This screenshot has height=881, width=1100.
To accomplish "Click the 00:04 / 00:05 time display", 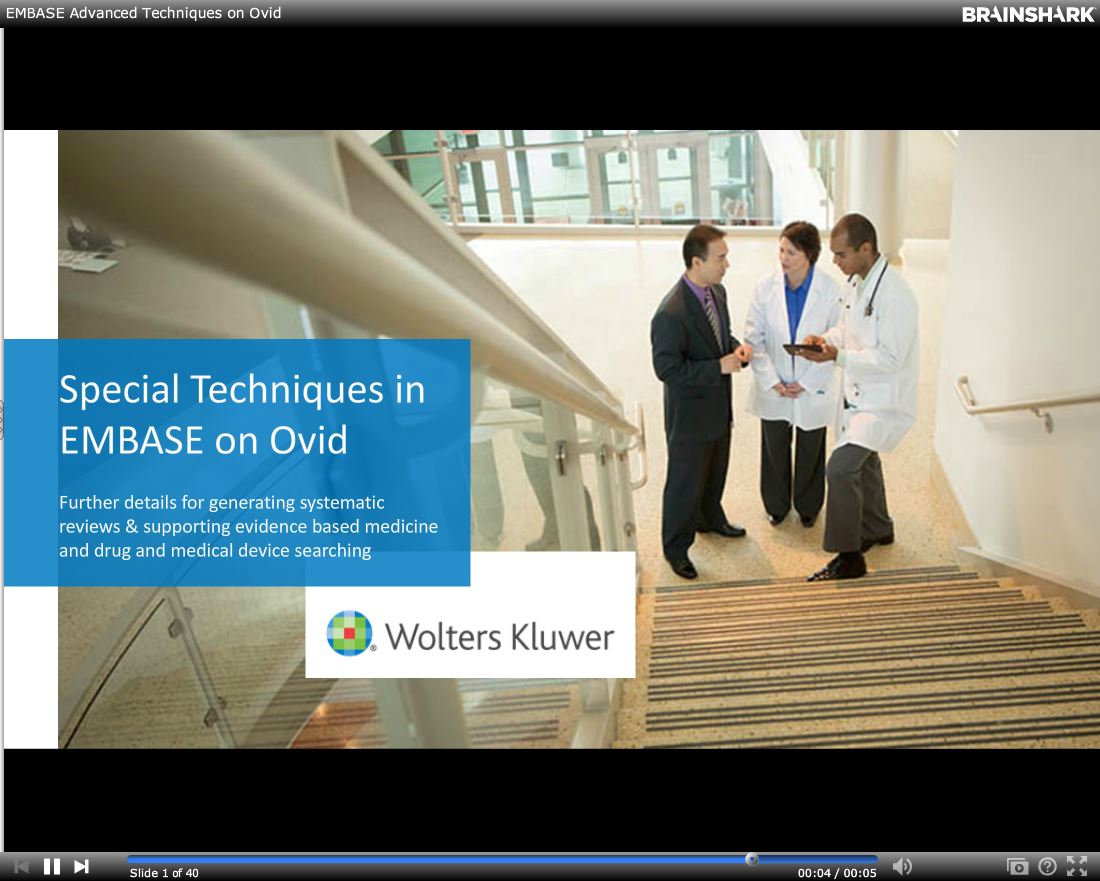I will pyautogui.click(x=837, y=873).
